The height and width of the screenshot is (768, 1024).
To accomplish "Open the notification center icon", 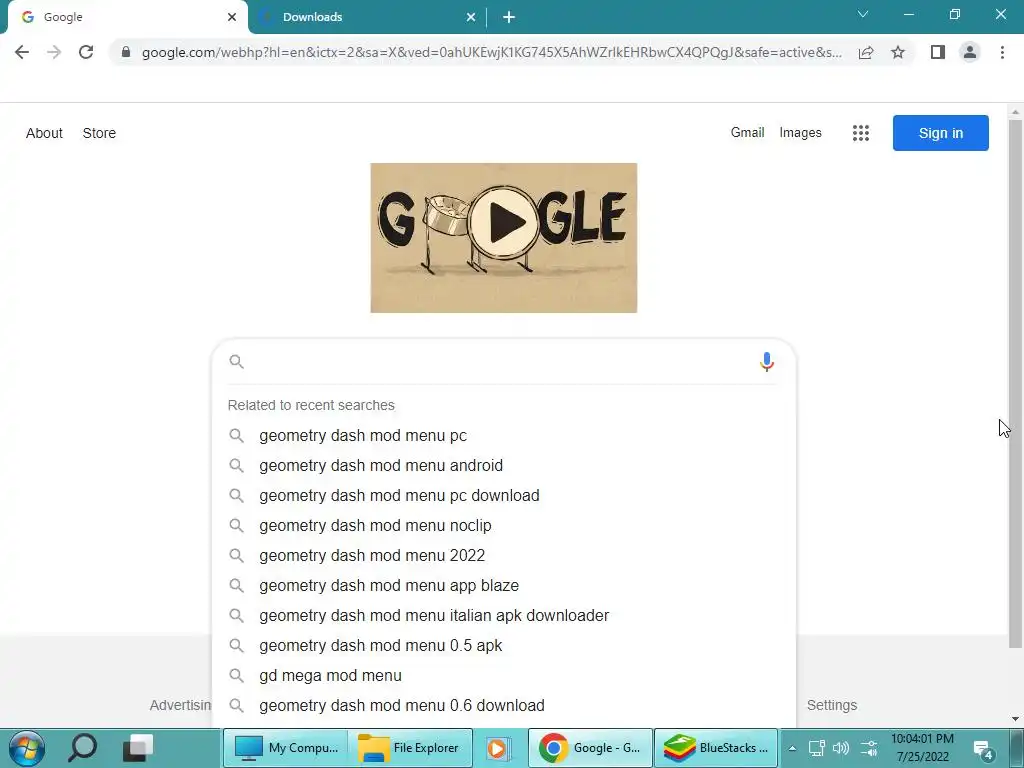I will (983, 749).
